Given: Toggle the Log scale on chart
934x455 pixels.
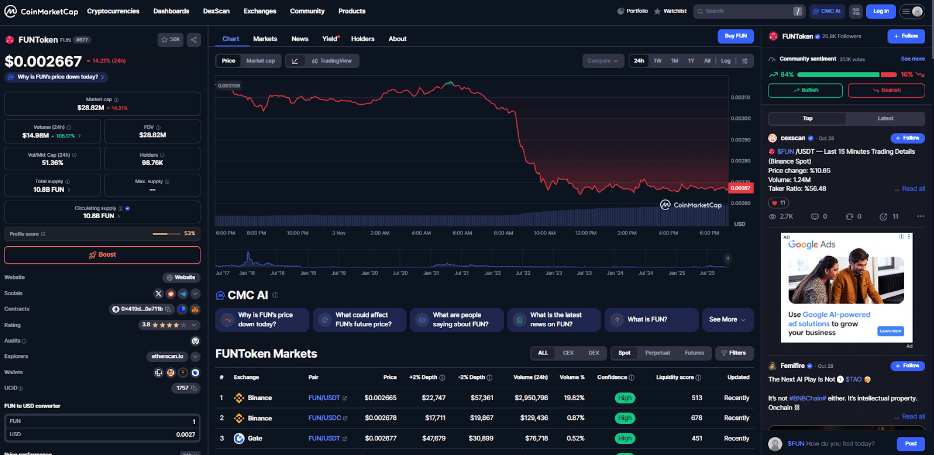Looking at the screenshot, I should (x=725, y=61).
